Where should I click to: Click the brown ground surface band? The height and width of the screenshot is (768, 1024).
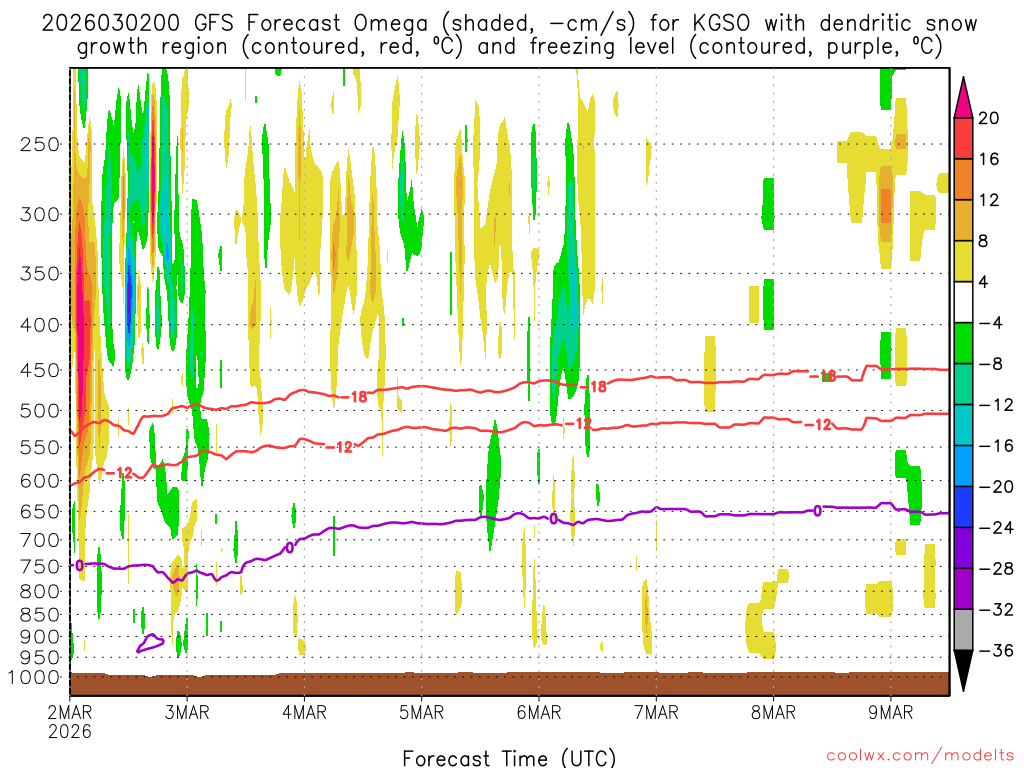[509, 684]
